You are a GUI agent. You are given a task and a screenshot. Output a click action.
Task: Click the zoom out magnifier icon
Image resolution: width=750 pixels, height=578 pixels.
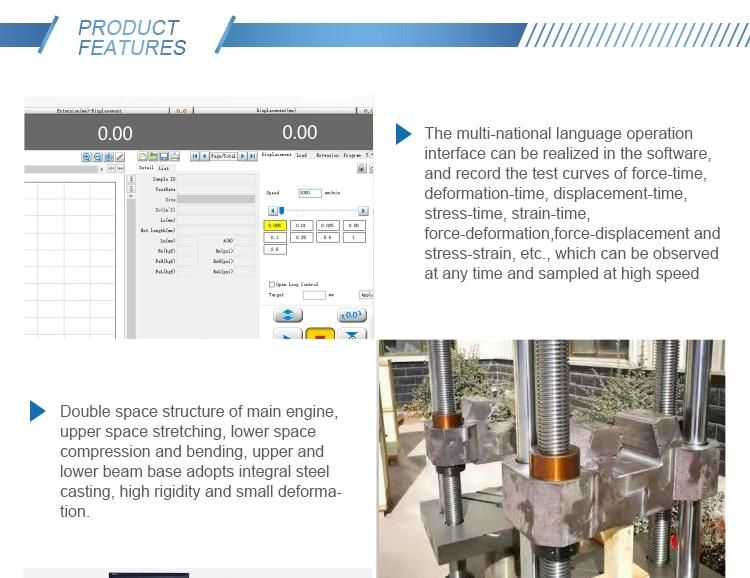click(x=98, y=156)
